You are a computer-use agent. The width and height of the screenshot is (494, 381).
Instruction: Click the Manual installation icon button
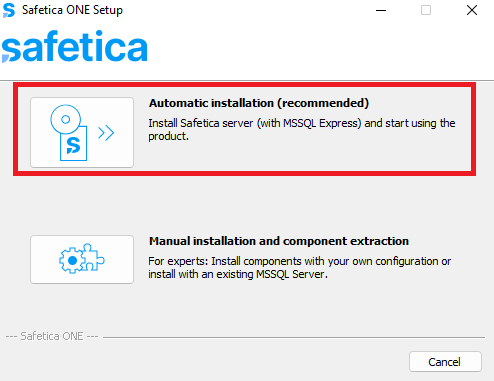(82, 260)
